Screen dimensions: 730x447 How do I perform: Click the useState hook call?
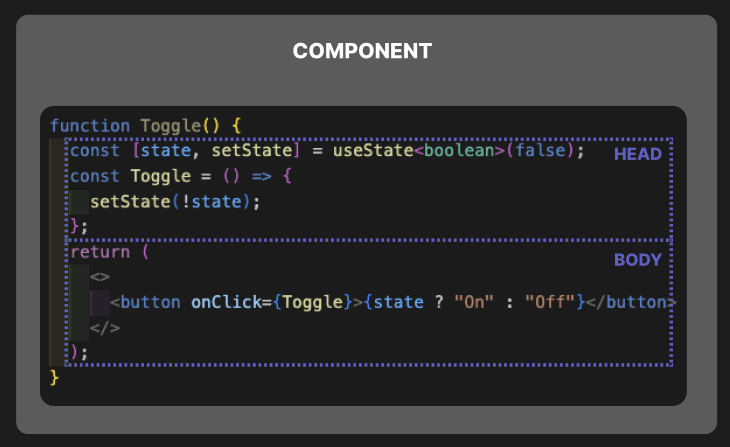click(x=373, y=151)
